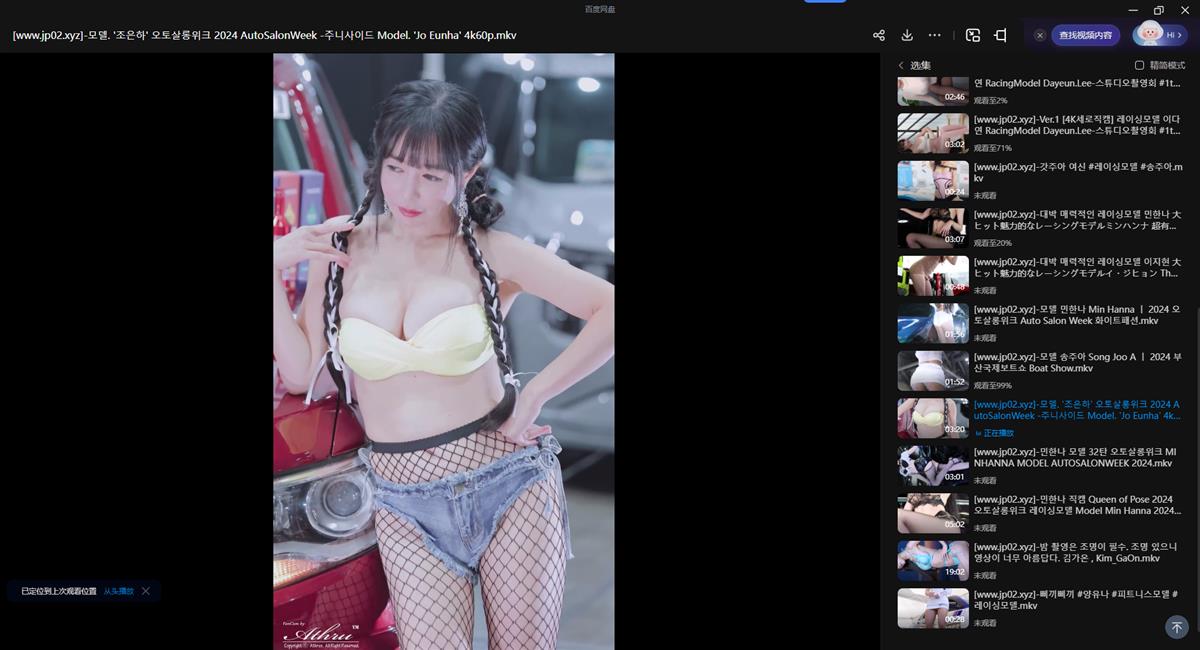
Task: Dismiss the 查找视频内容 button's X icon
Action: pyautogui.click(x=1040, y=35)
